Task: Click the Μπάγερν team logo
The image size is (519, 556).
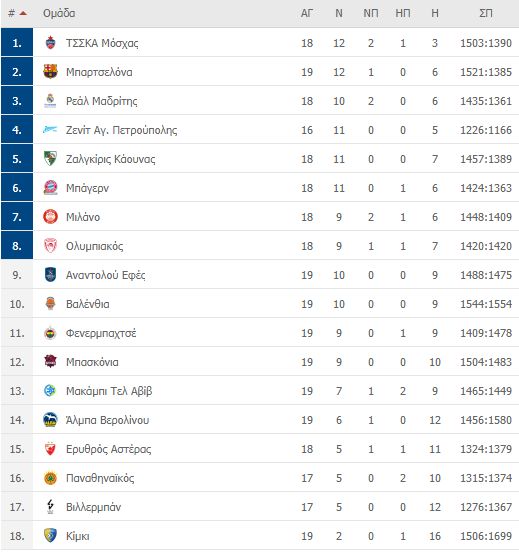Action: pyautogui.click(x=50, y=188)
